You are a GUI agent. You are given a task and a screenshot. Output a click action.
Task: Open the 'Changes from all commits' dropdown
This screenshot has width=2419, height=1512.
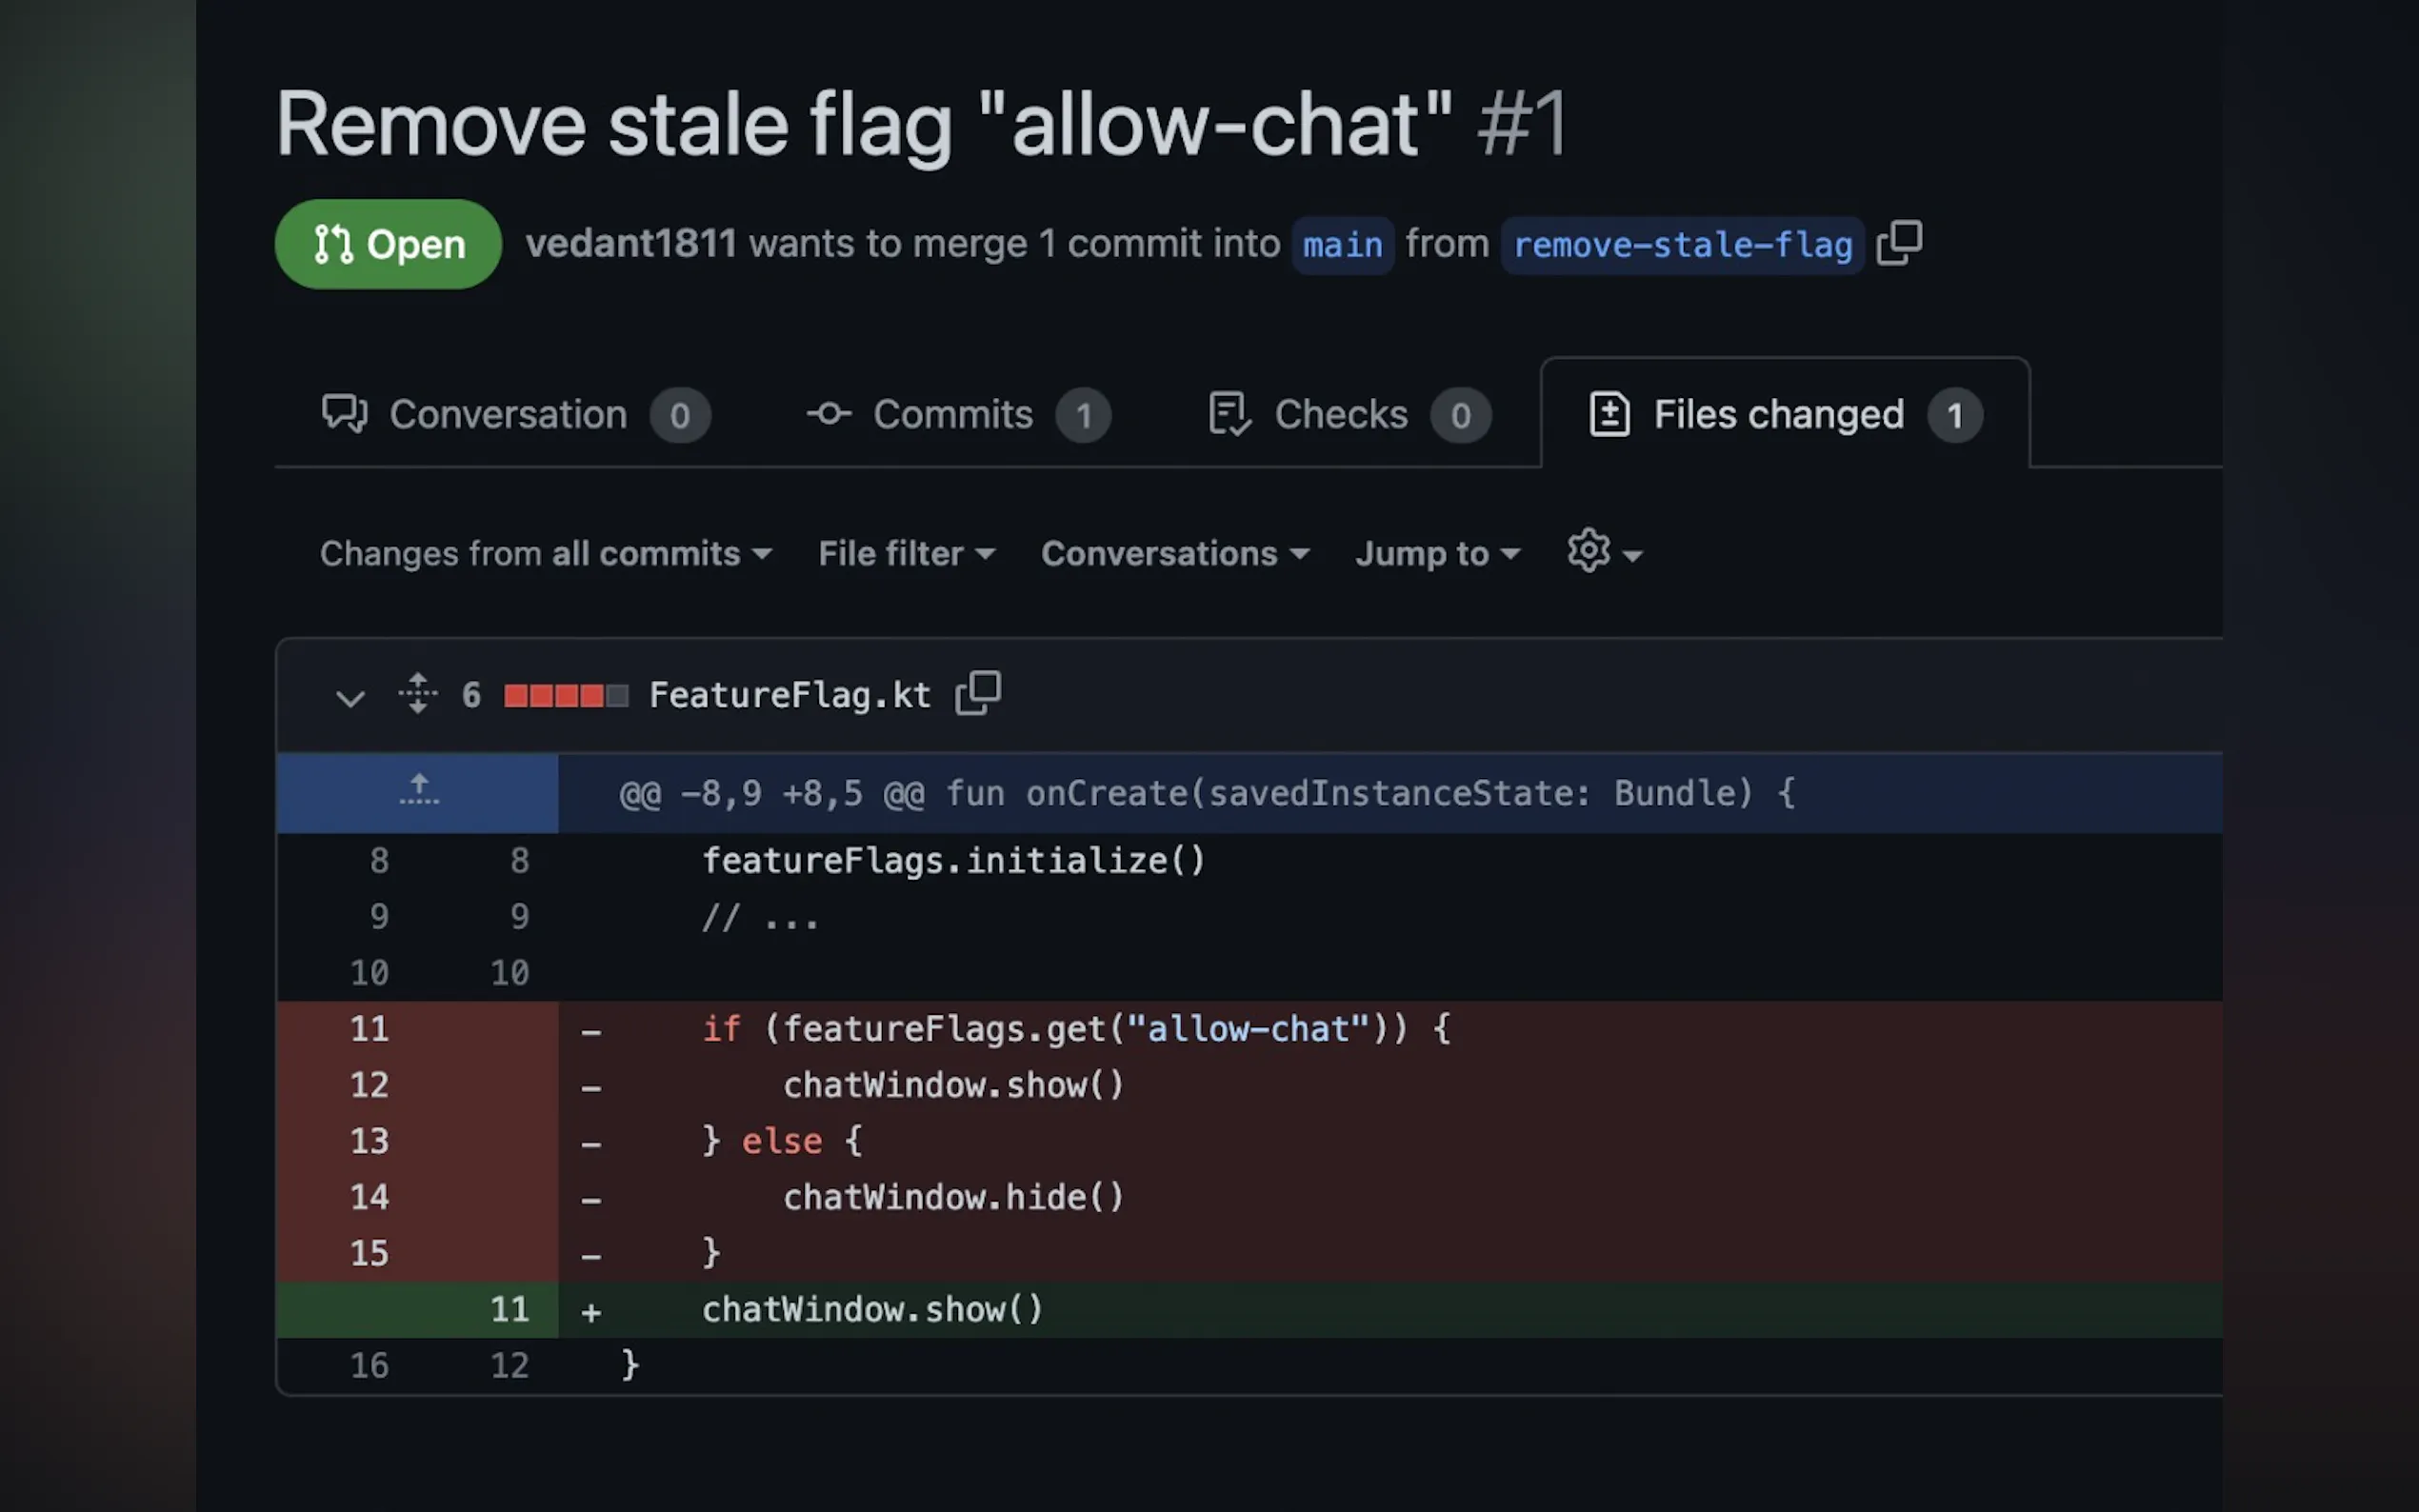tap(546, 553)
